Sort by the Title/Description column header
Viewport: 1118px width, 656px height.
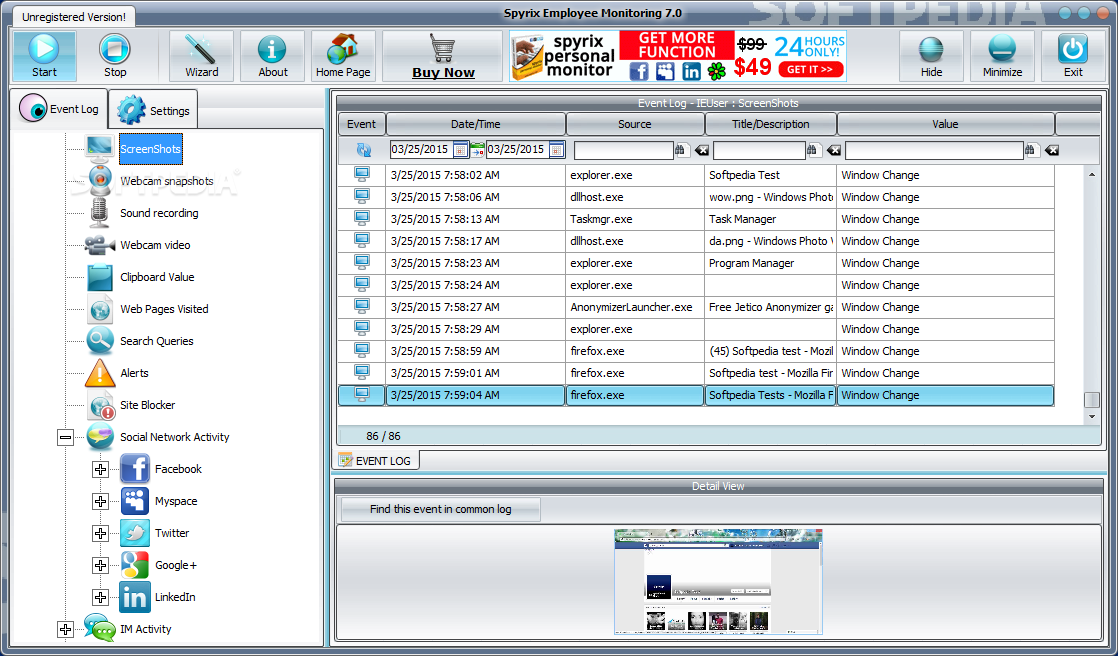click(x=771, y=124)
